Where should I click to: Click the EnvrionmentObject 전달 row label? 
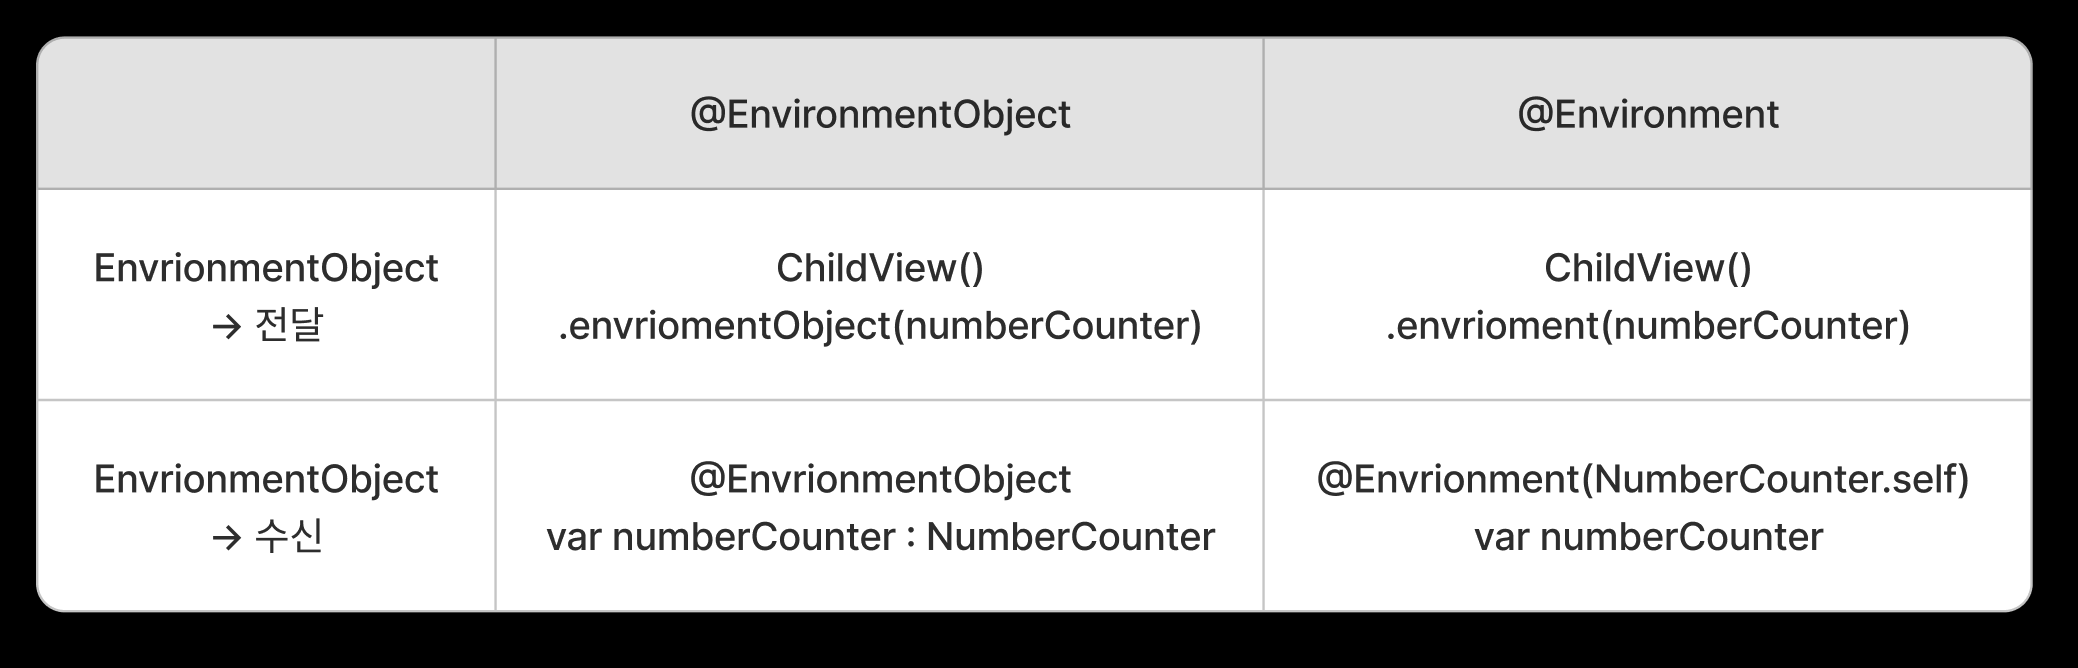coord(266,296)
